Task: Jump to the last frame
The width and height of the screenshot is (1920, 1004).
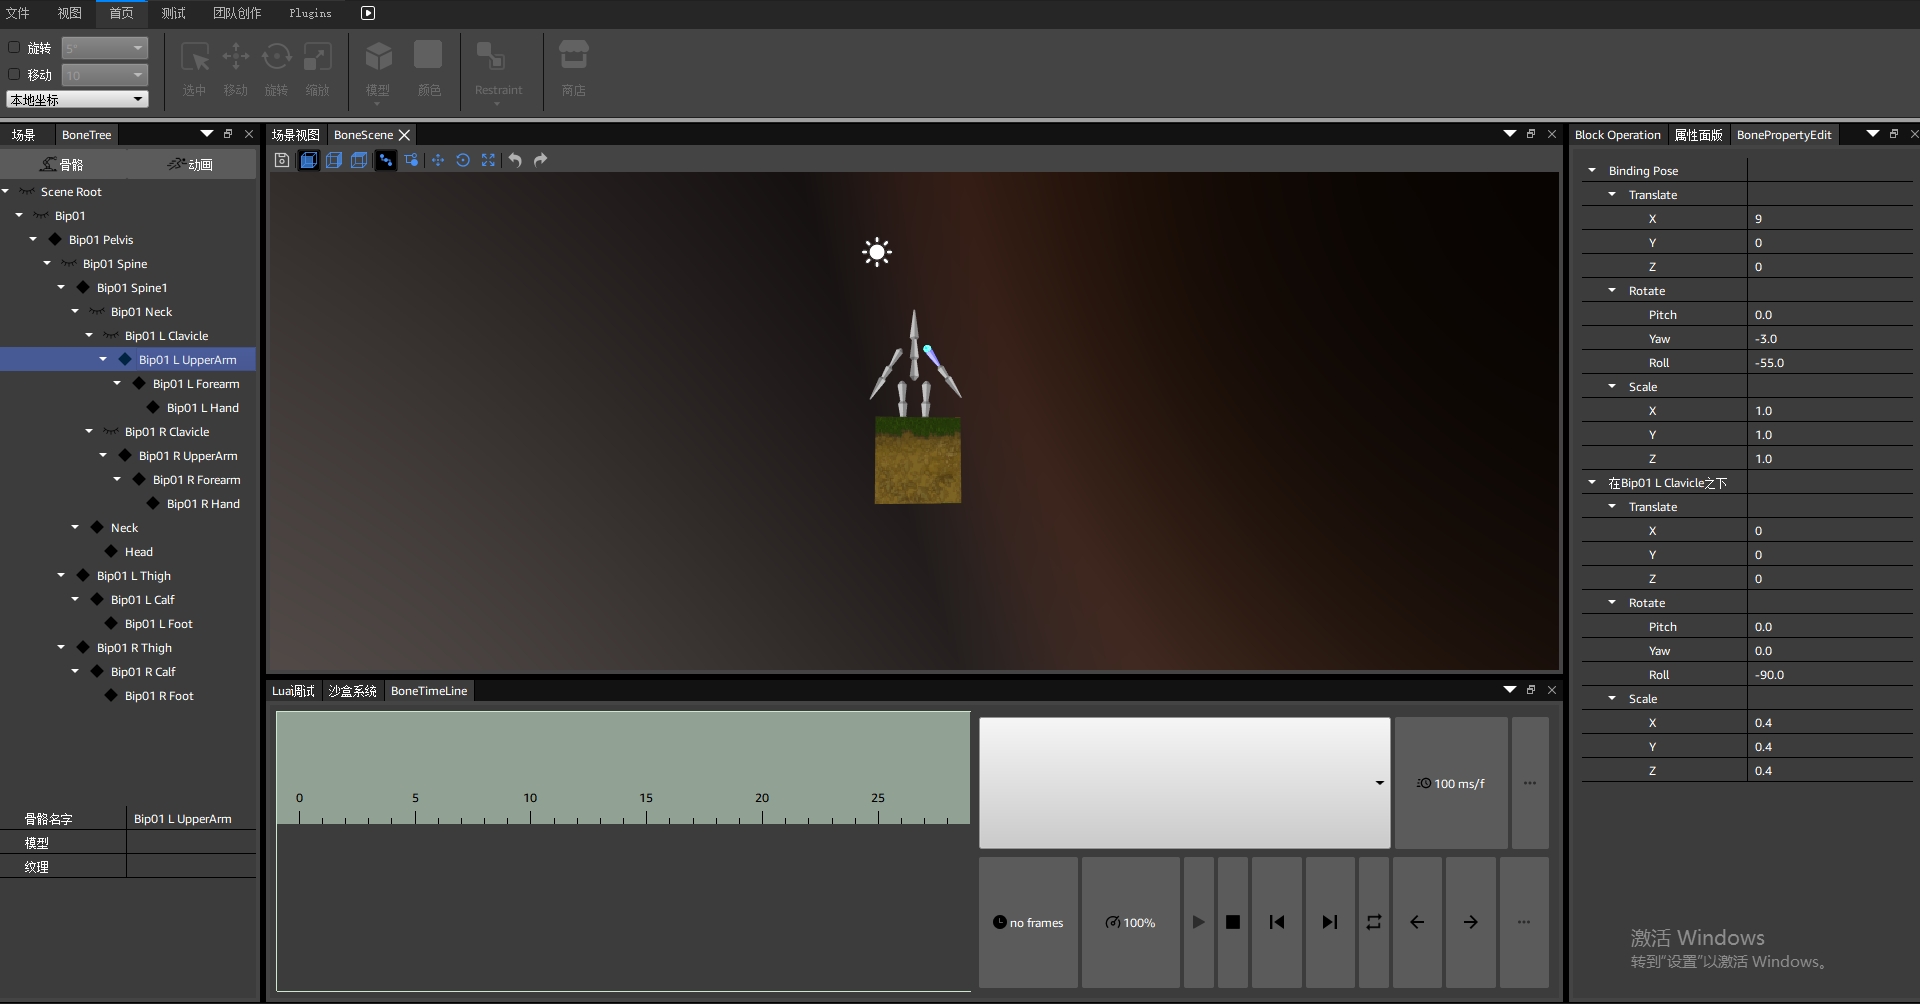Action: click(x=1330, y=922)
